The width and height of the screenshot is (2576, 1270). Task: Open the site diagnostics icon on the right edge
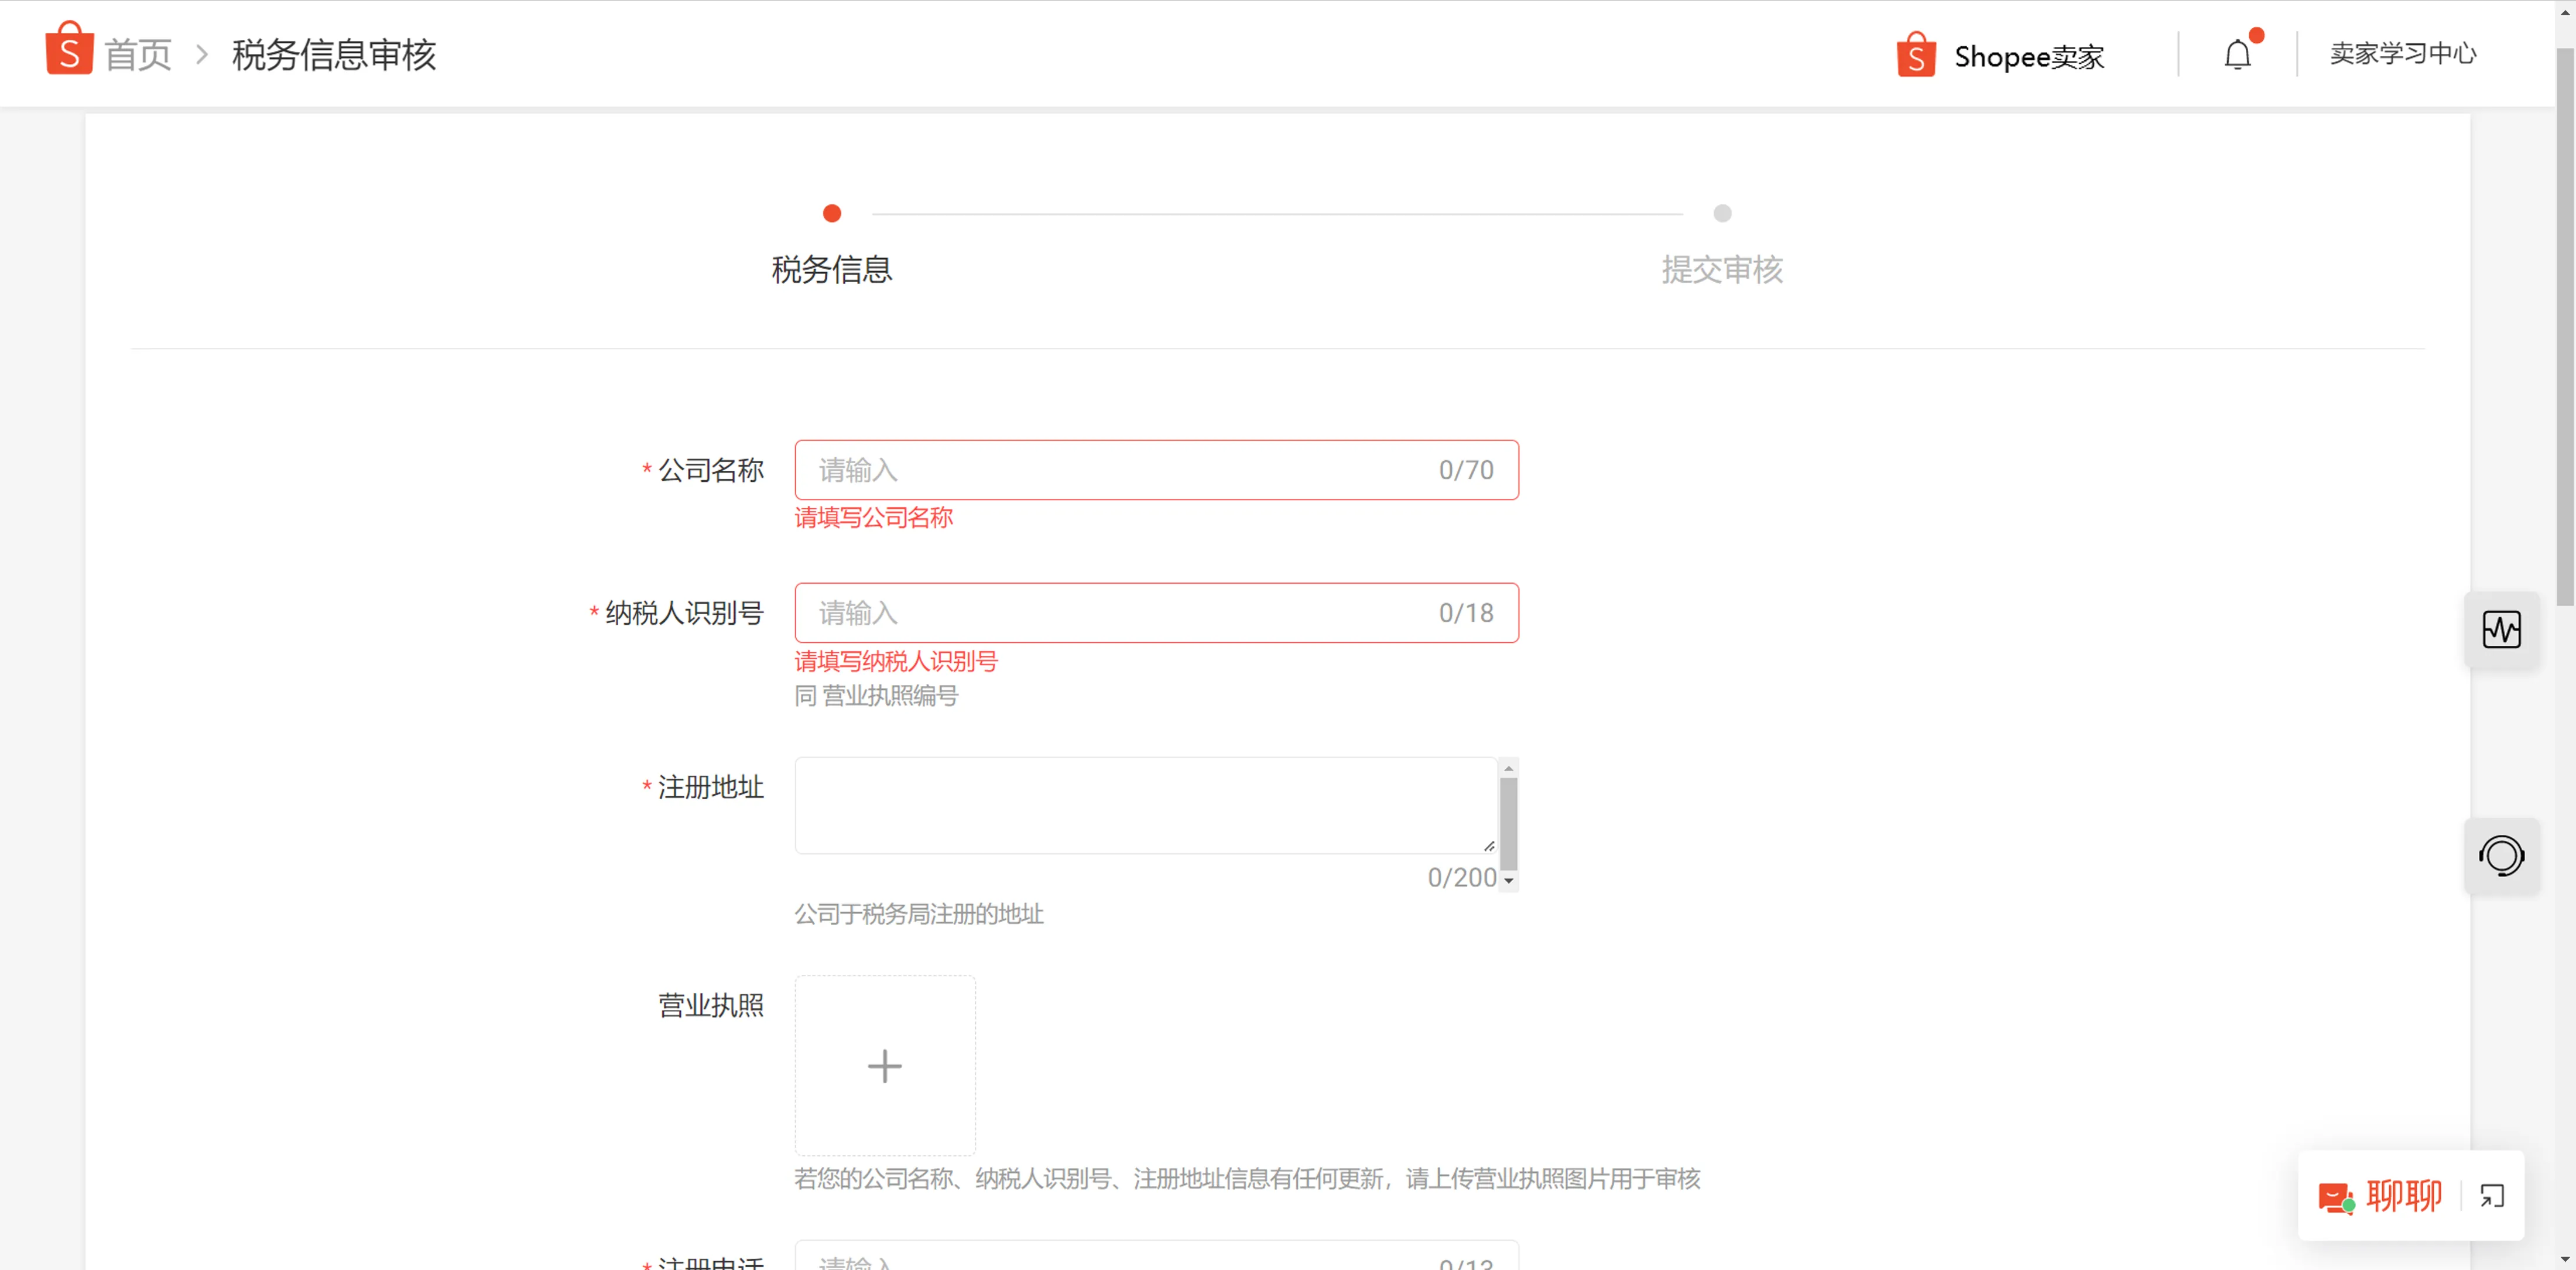(2503, 630)
